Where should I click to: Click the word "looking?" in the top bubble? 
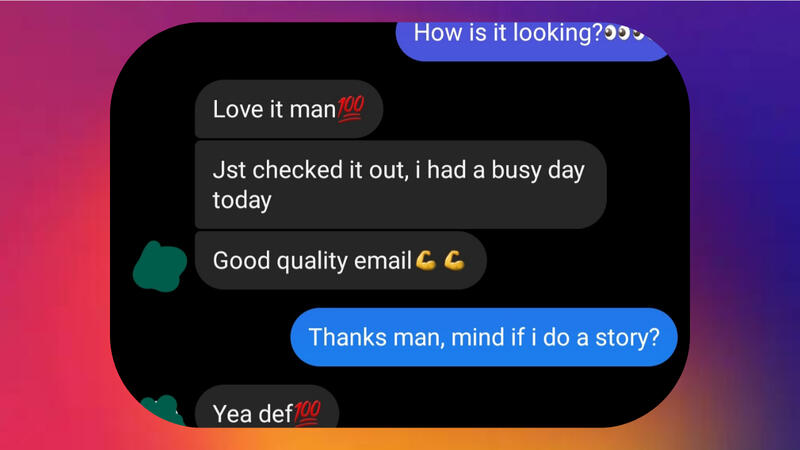point(558,34)
